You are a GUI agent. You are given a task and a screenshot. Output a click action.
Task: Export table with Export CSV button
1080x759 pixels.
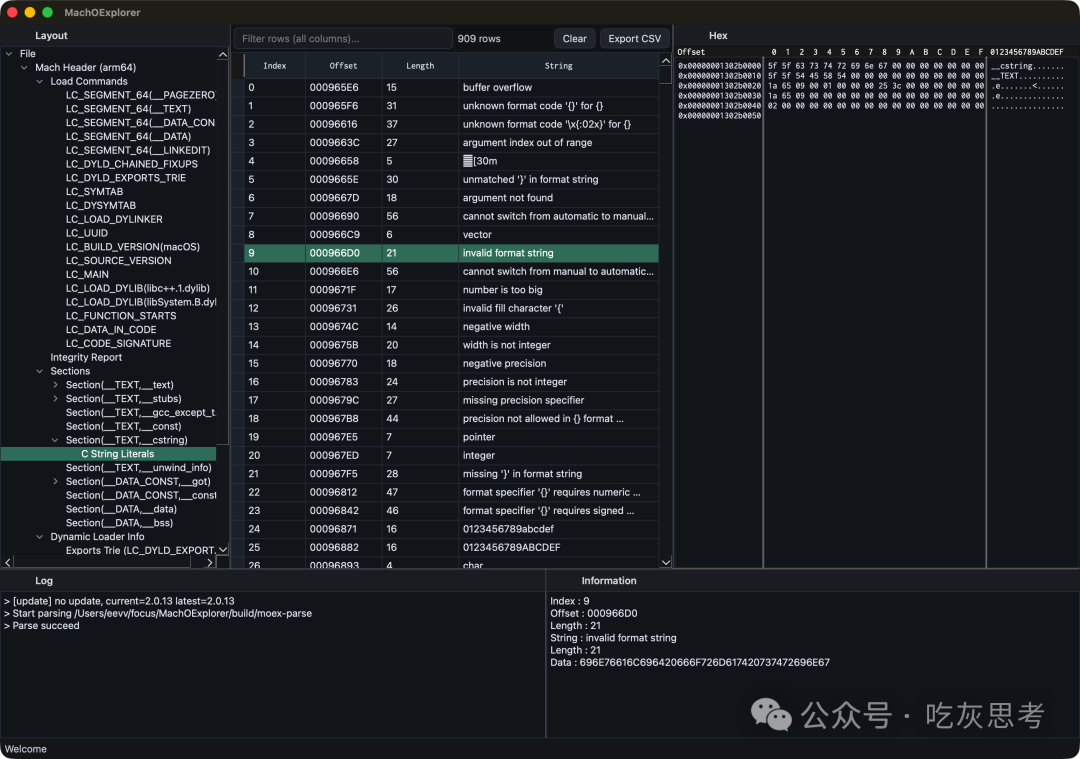[x=634, y=39]
